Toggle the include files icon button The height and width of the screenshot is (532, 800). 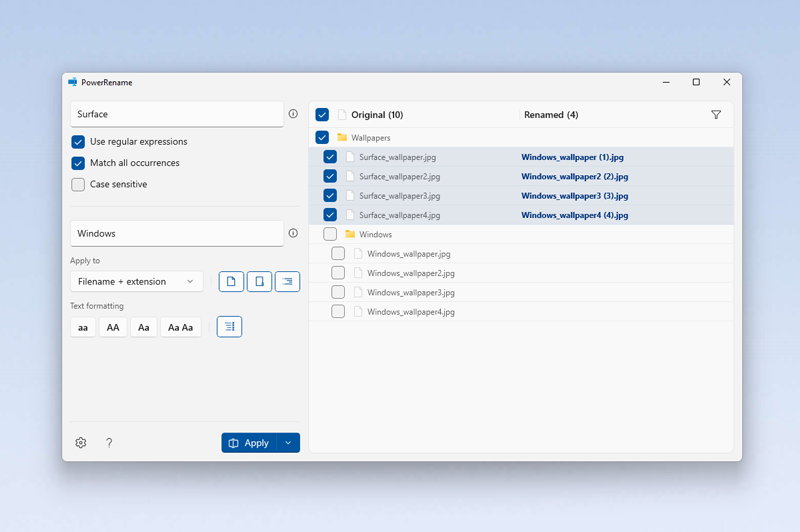(x=231, y=282)
